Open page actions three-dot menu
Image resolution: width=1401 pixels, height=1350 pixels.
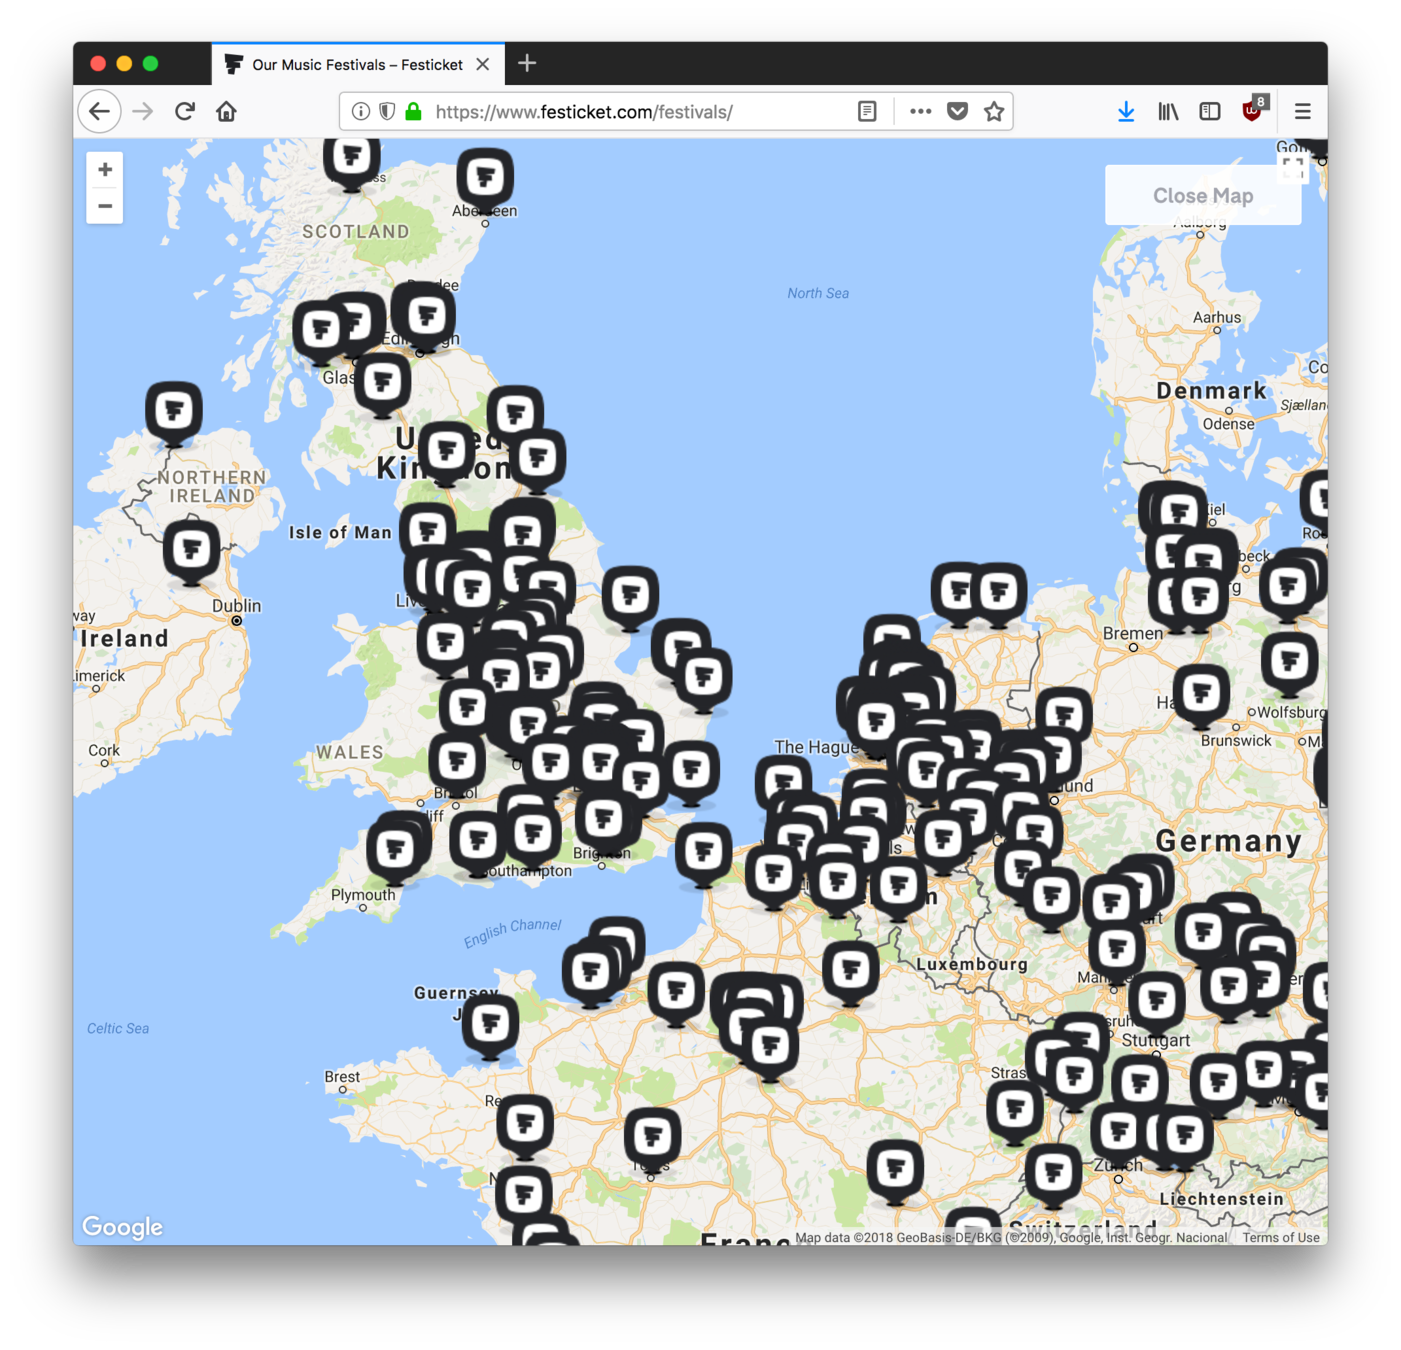[x=920, y=112]
